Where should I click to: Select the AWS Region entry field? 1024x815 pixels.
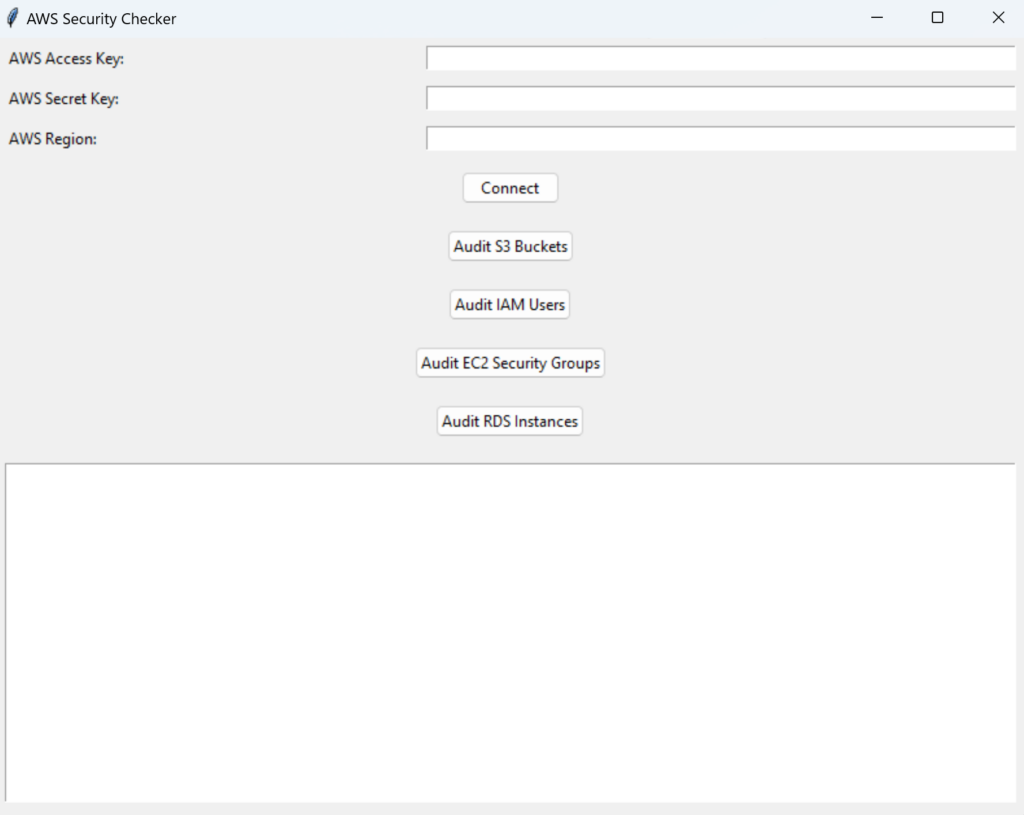click(x=721, y=138)
